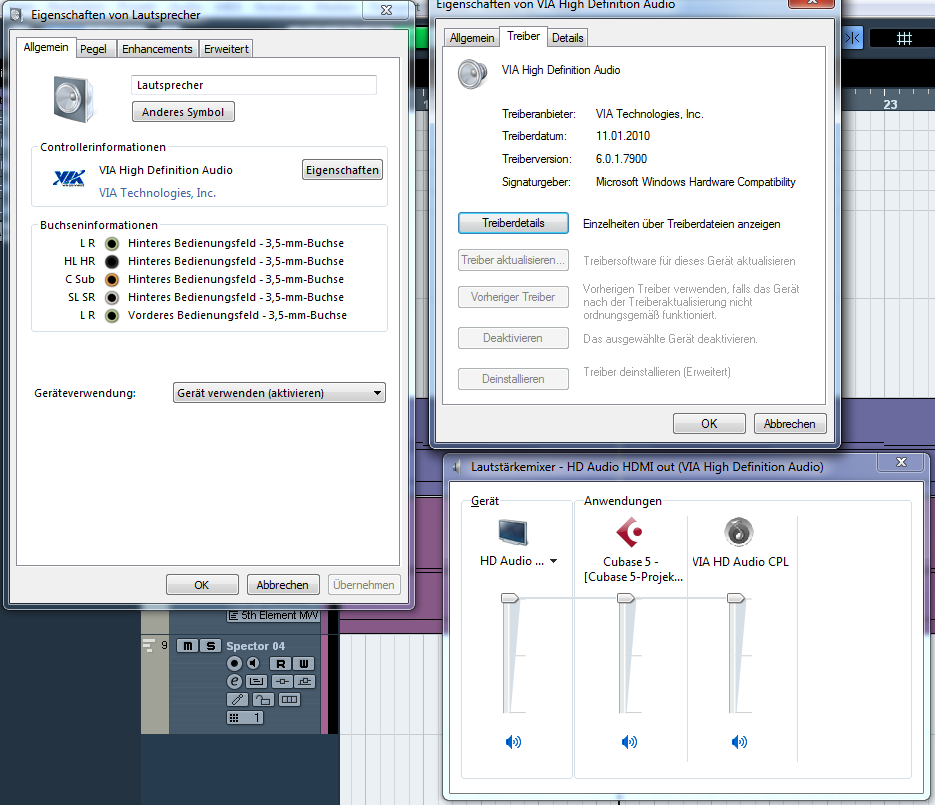Click the Edit In-Place pencil button on Spector 04
The image size is (935, 805).
[237, 699]
